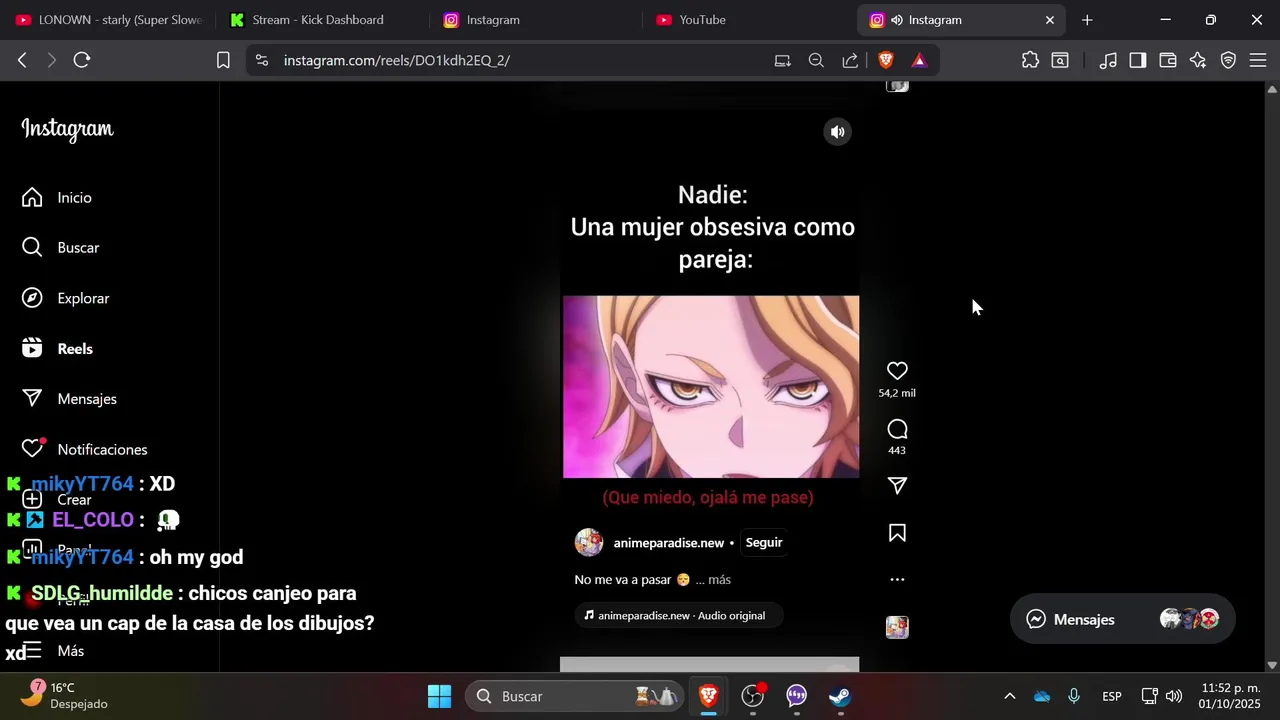Open animeparadise.new Audio original link
The image size is (1280, 720).
[x=678, y=616]
